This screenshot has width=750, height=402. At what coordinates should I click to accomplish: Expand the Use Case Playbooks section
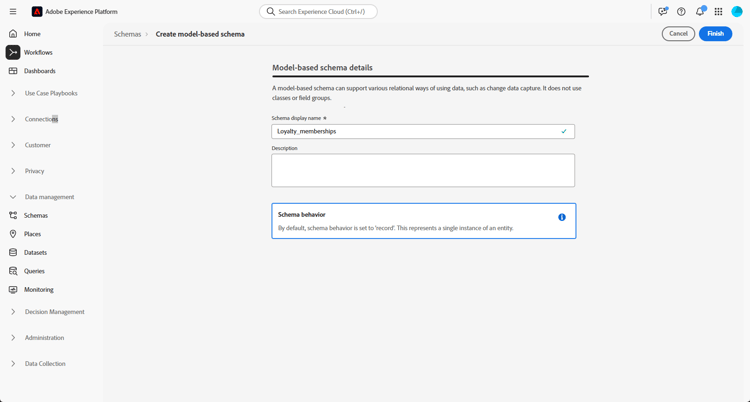click(50, 93)
